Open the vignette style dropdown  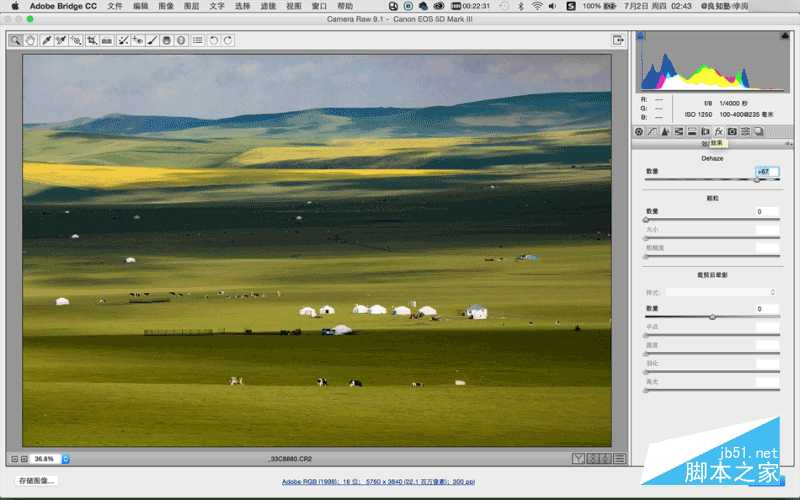pos(721,292)
